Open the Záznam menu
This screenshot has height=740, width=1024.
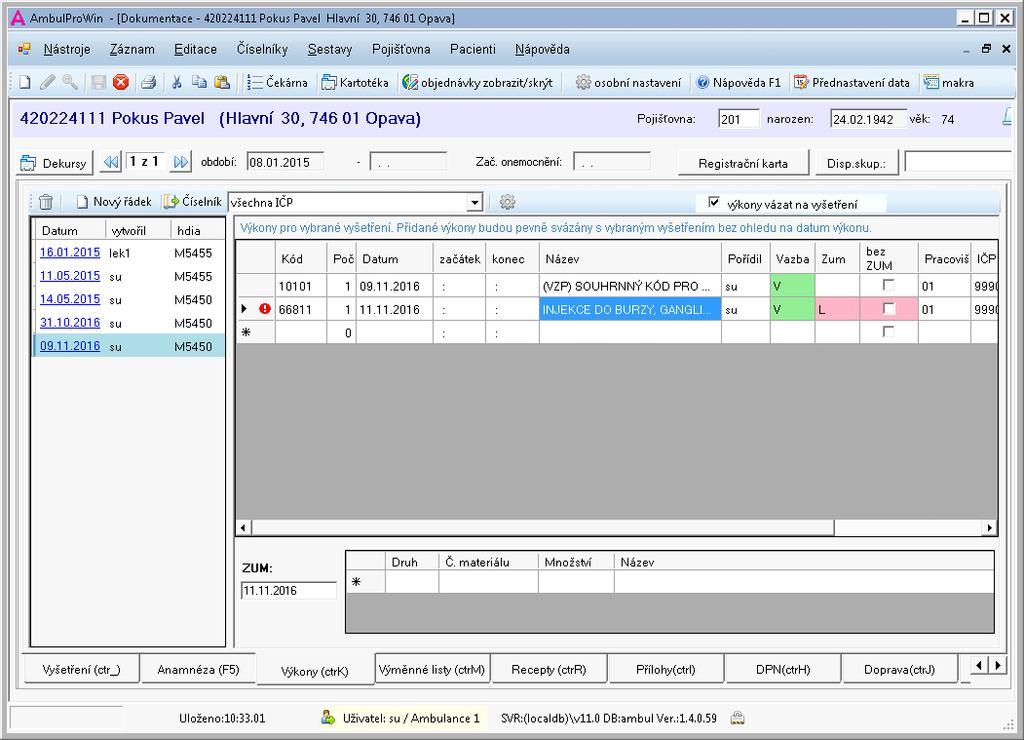(132, 49)
